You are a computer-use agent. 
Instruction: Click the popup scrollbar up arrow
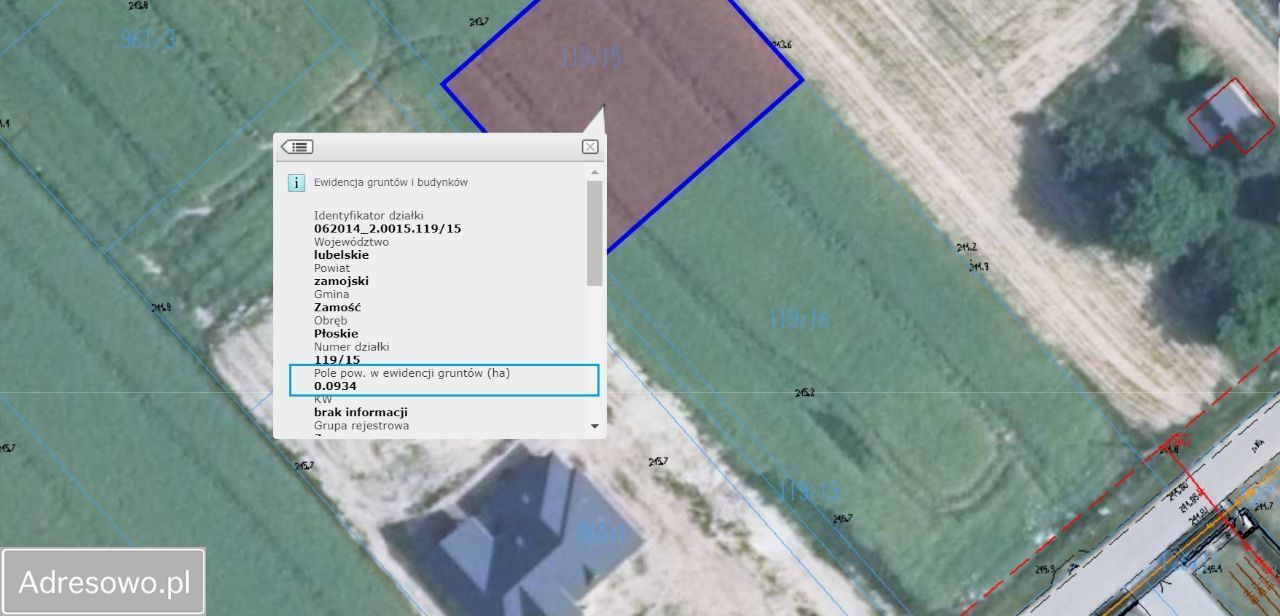coord(595,174)
